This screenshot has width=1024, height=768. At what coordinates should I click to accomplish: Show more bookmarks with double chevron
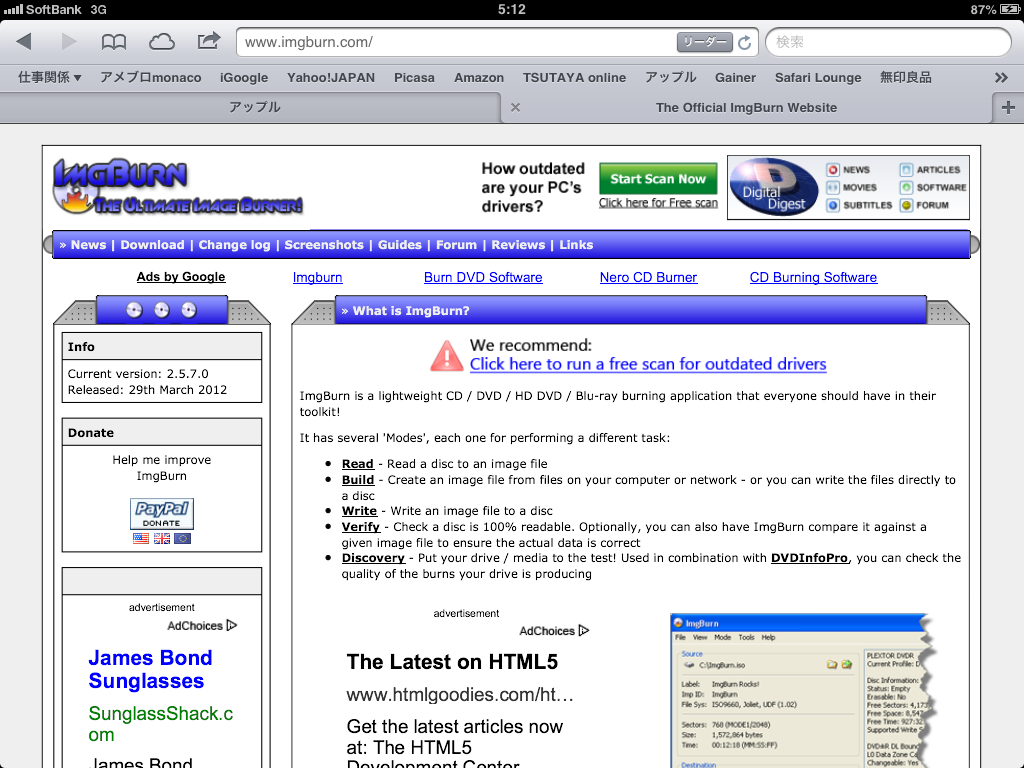[x=1001, y=78]
